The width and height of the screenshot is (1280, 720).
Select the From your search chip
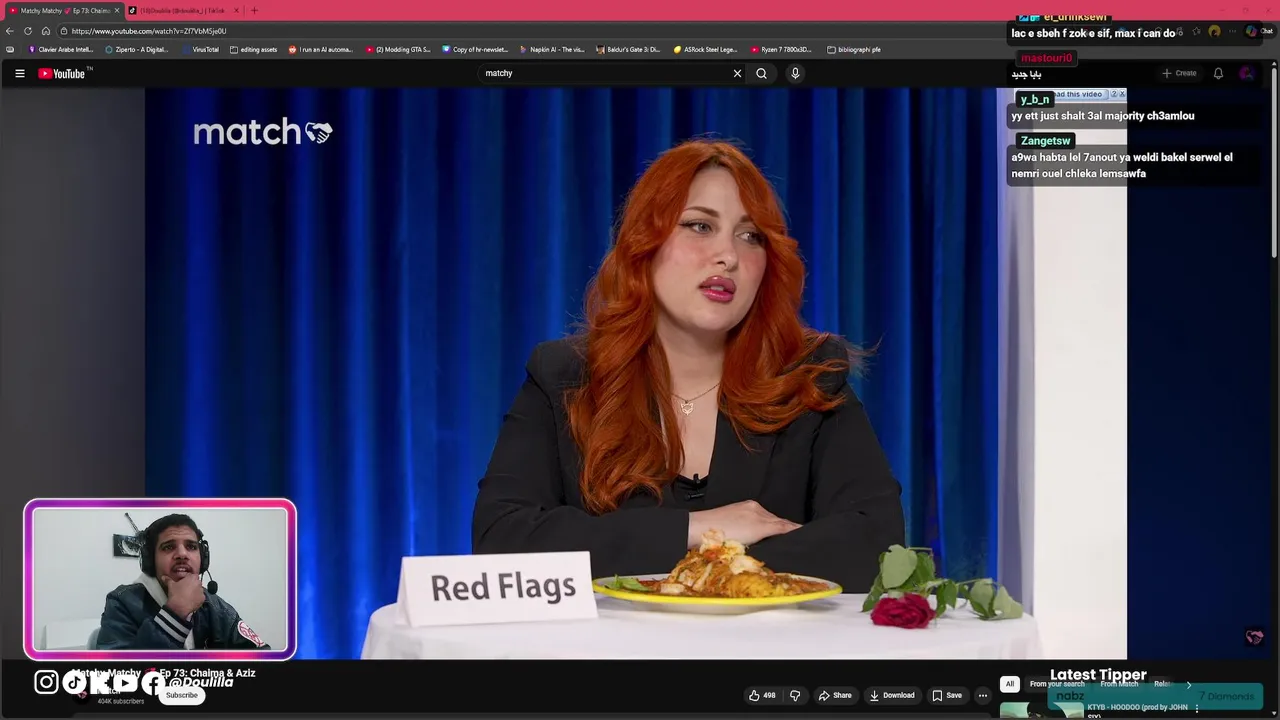pos(1057,684)
